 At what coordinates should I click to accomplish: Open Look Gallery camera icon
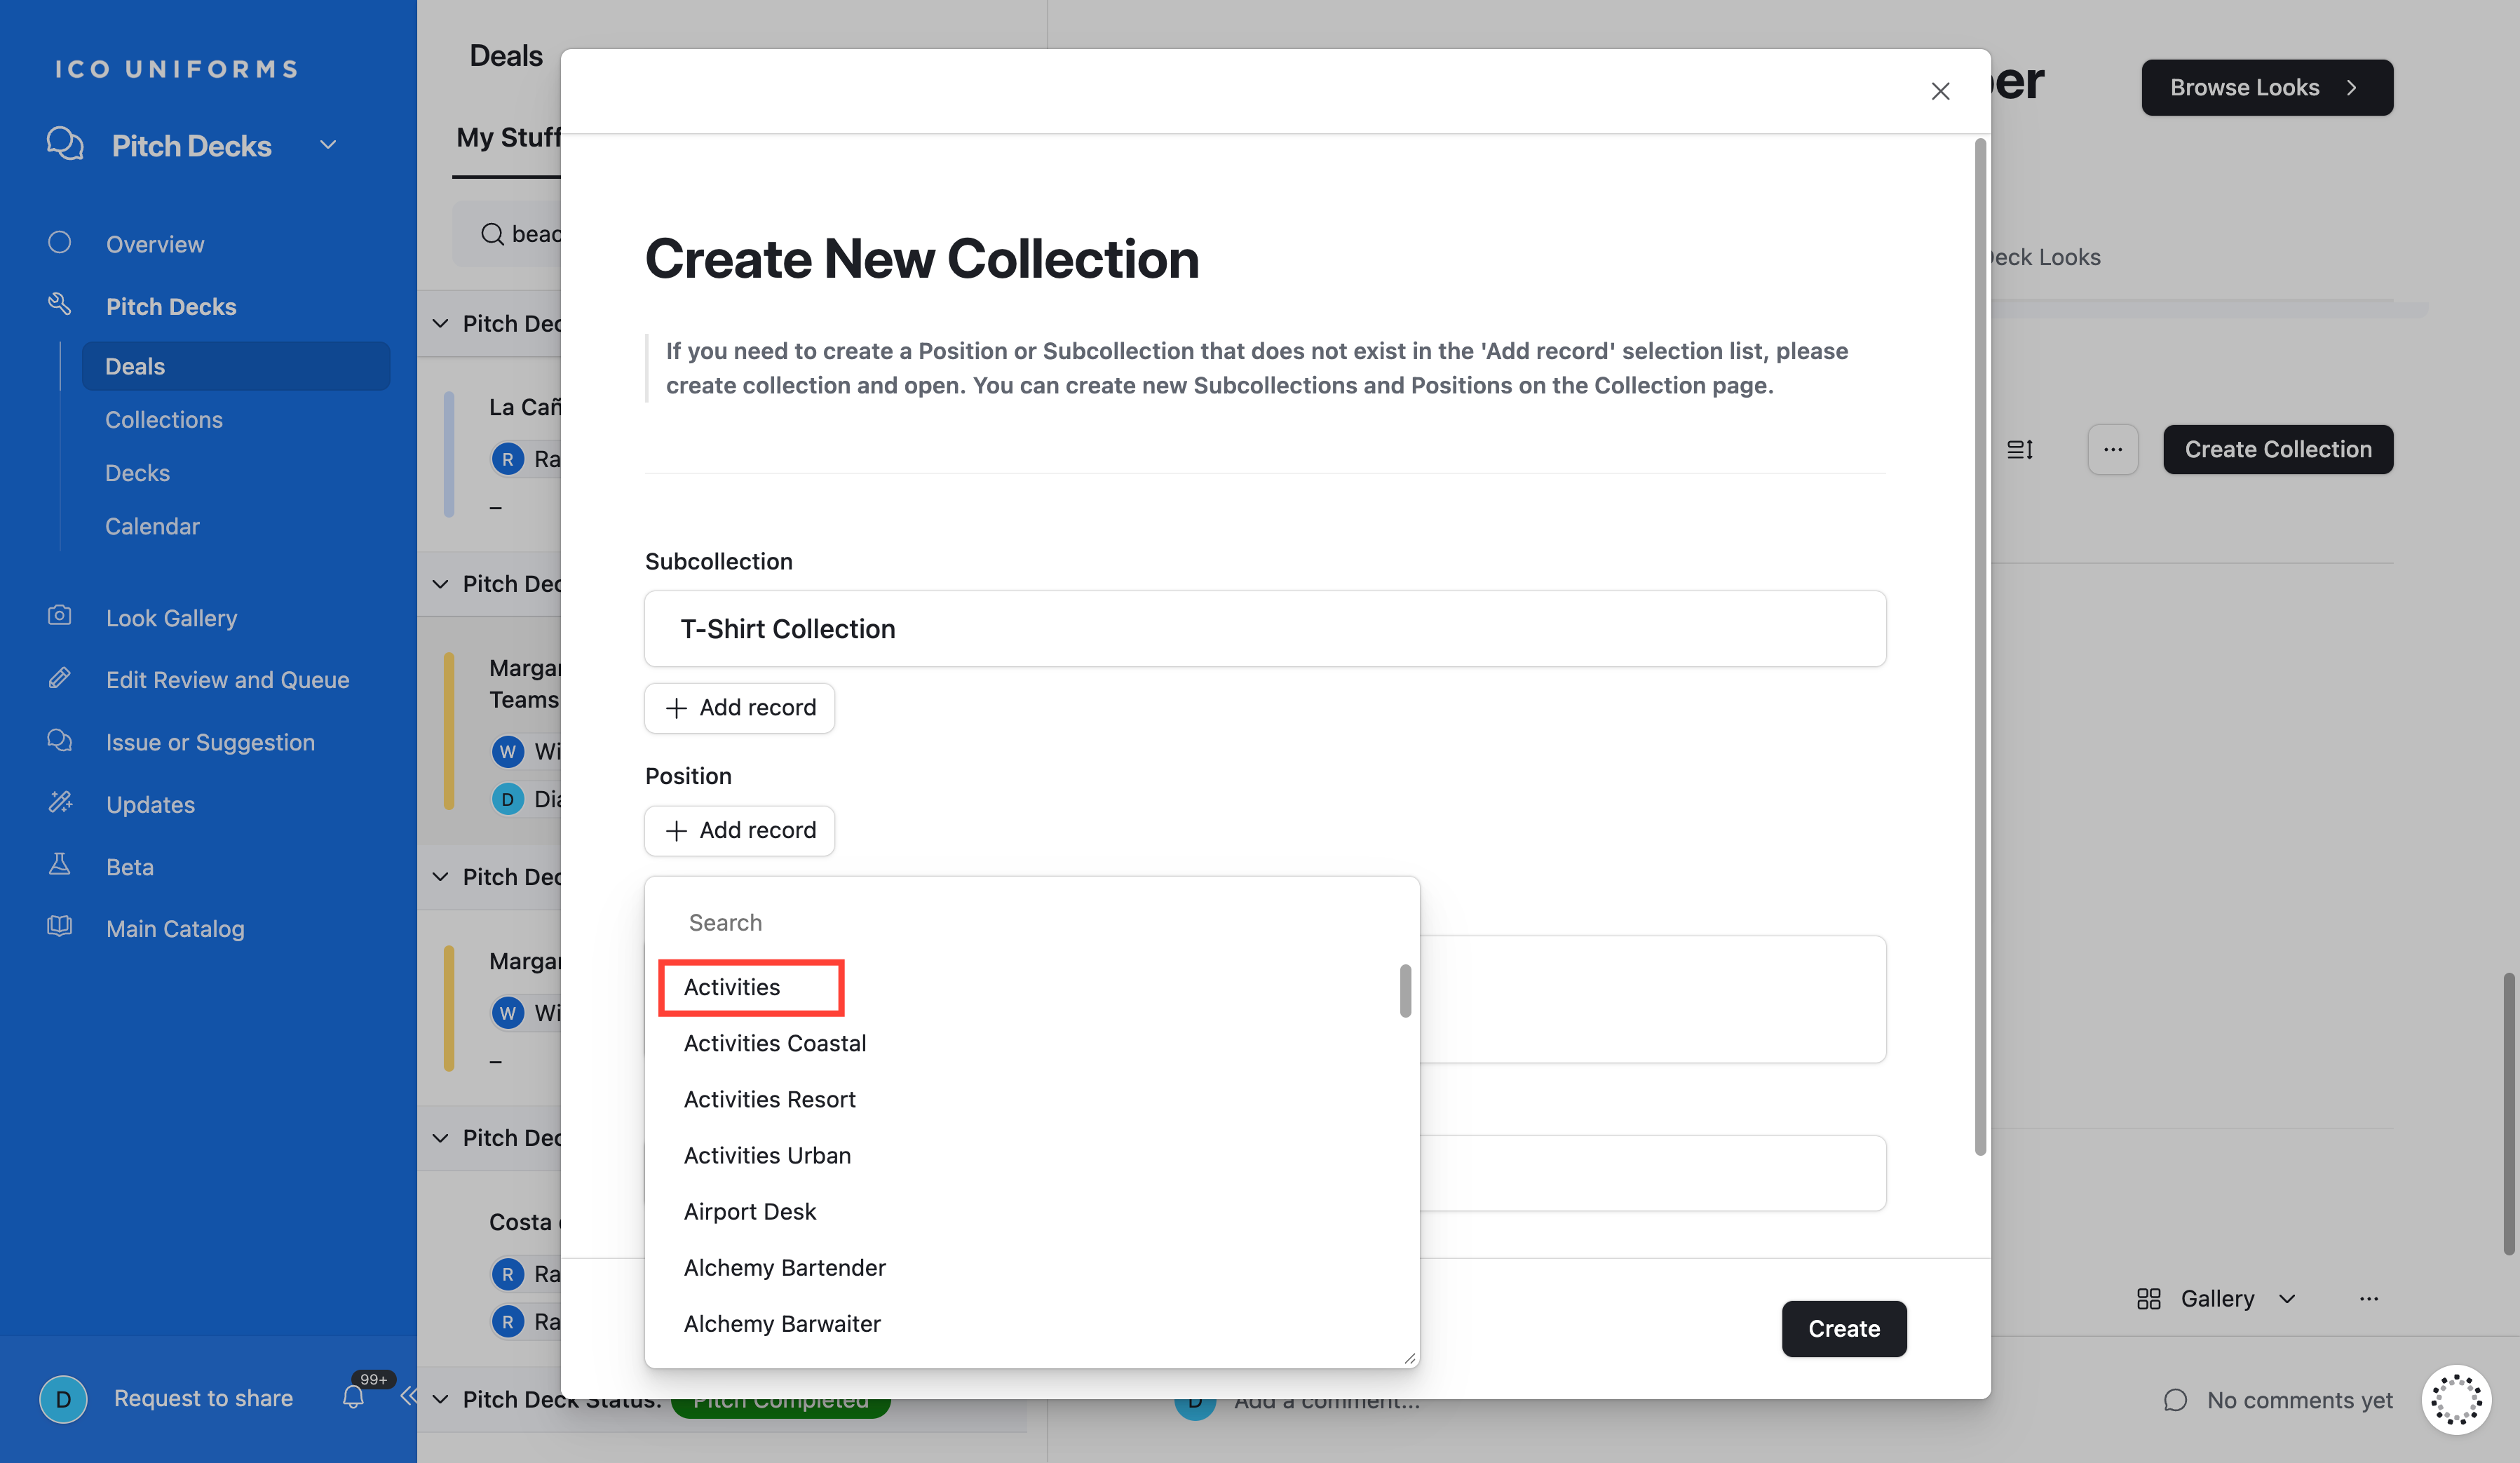point(60,616)
